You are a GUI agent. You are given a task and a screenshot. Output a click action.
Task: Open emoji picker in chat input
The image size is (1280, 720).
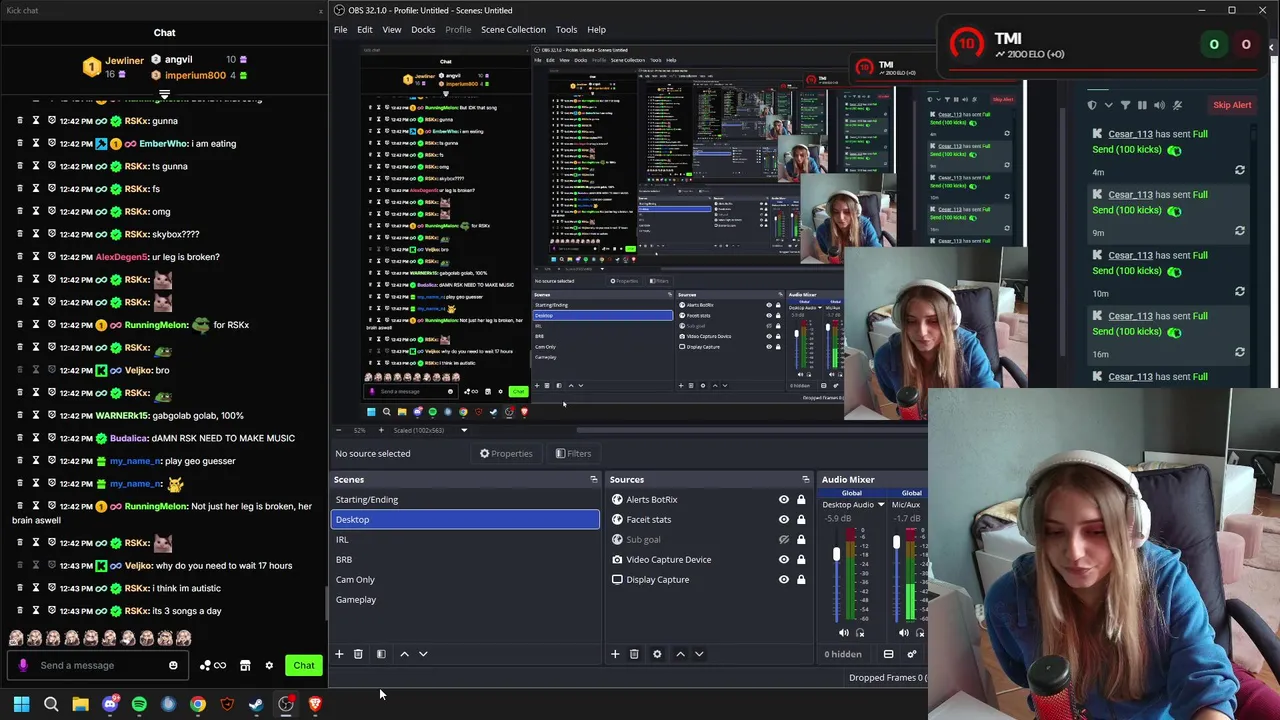(173, 666)
